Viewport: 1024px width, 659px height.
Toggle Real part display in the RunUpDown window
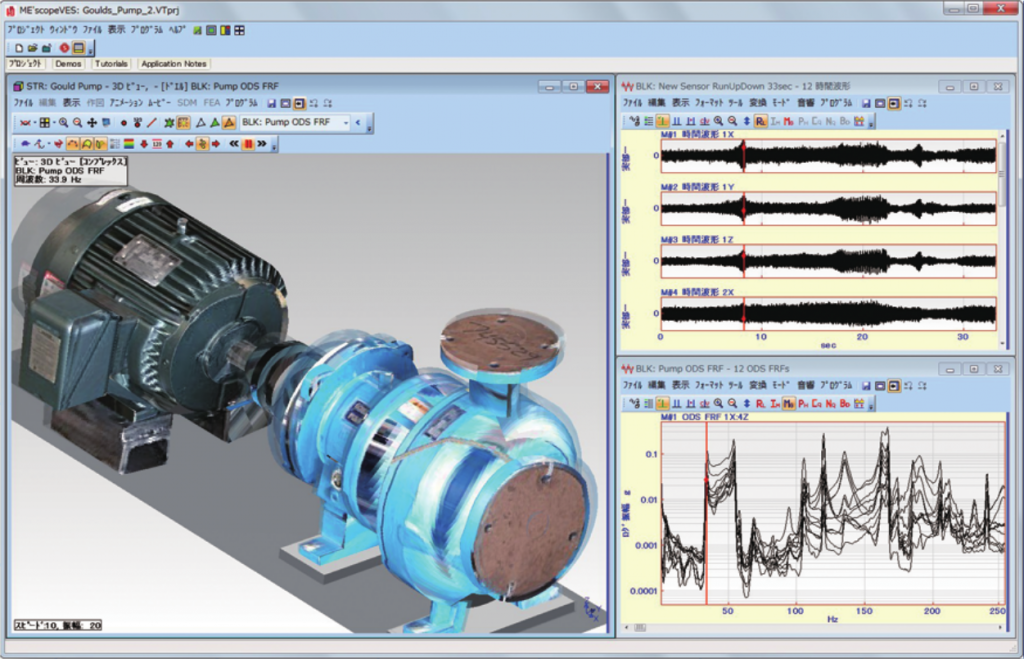[761, 121]
